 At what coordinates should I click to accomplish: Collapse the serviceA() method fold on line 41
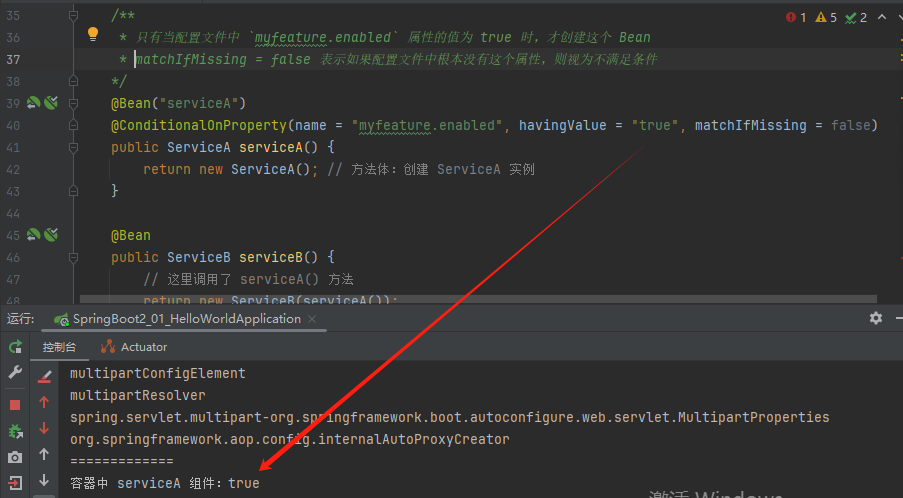[x=73, y=147]
